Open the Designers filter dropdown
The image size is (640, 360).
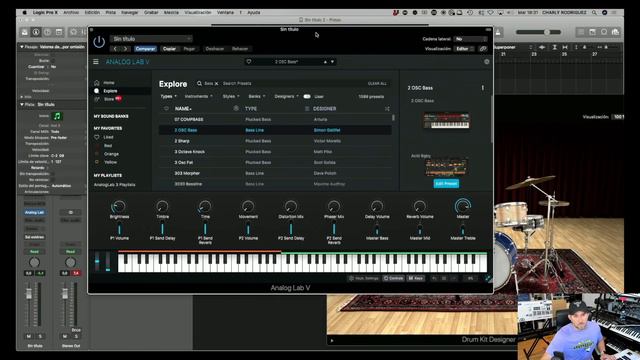(286, 97)
